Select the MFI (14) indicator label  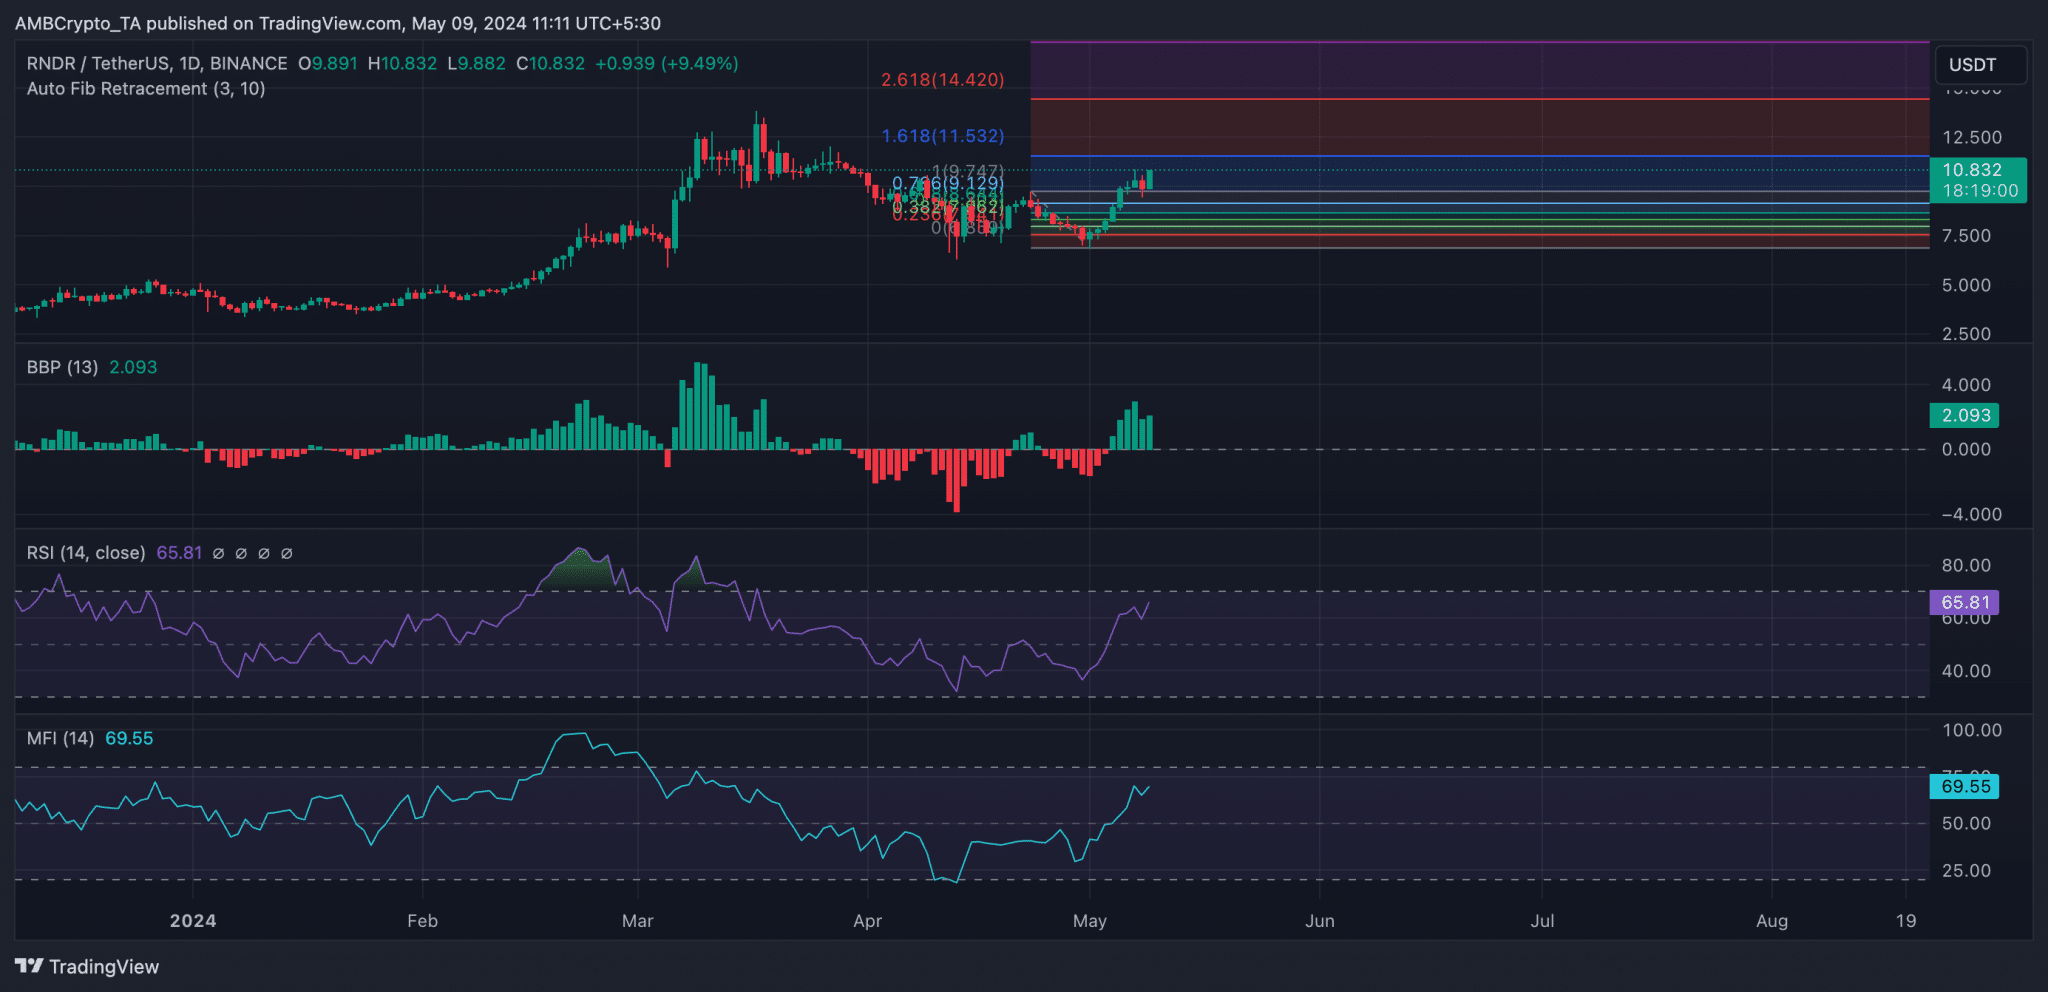tap(60, 738)
